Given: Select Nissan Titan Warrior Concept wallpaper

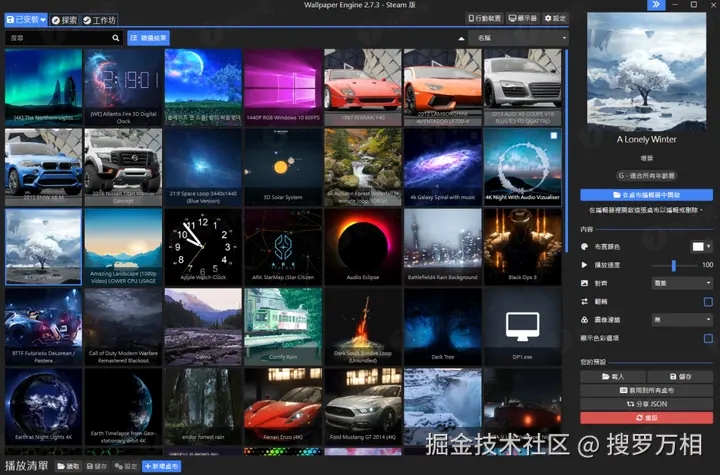Looking at the screenshot, I should click(123, 167).
